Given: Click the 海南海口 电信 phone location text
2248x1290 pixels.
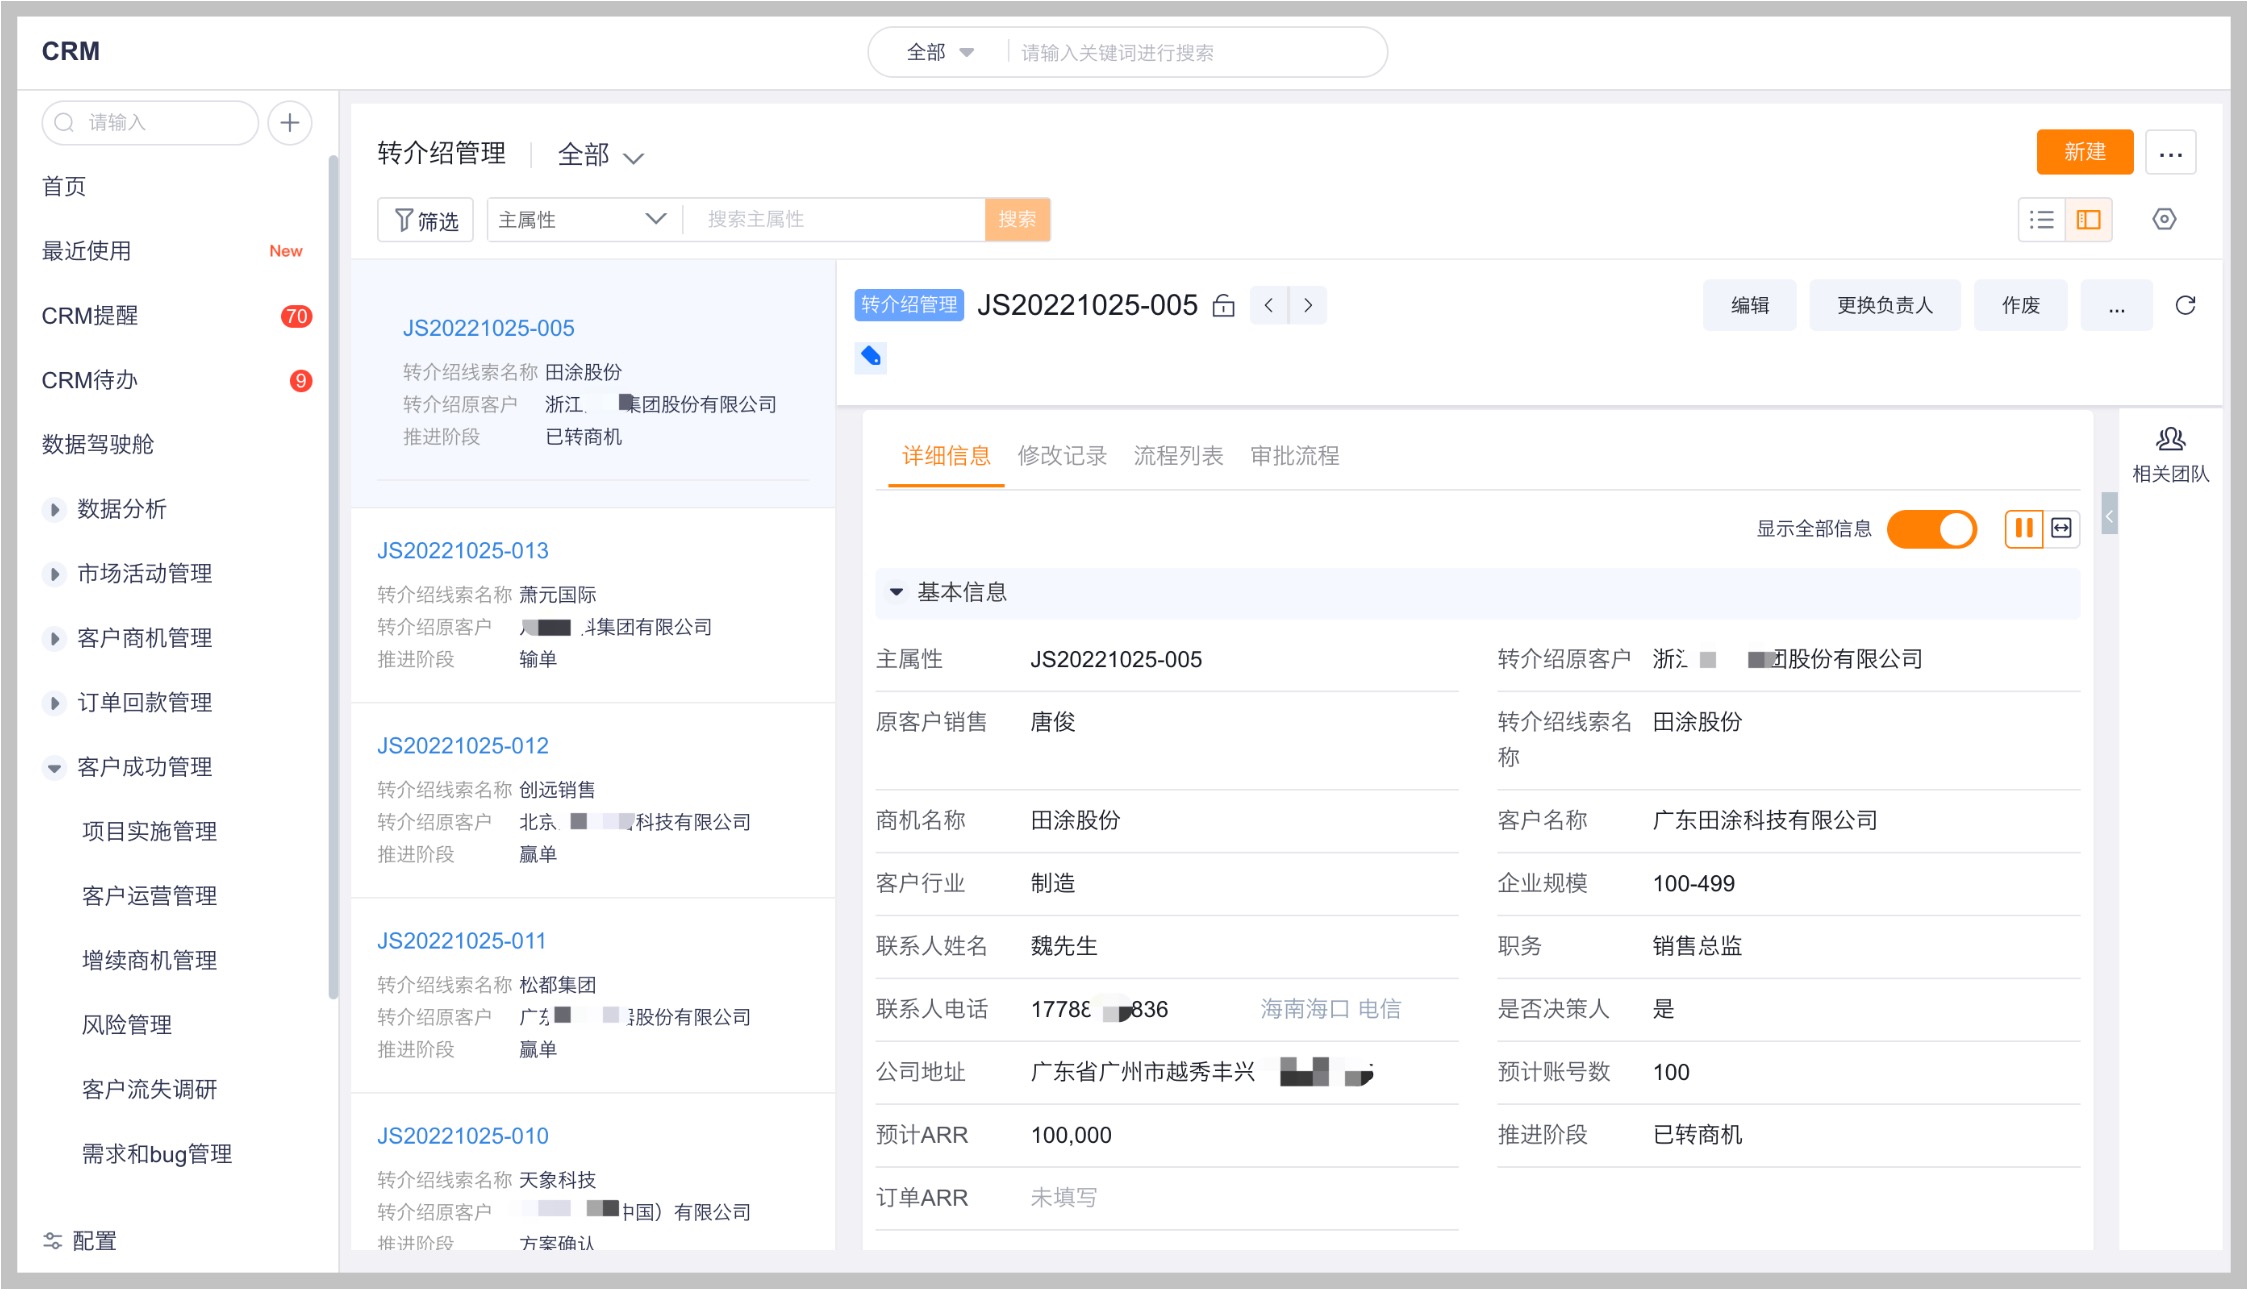Looking at the screenshot, I should 1330,1009.
